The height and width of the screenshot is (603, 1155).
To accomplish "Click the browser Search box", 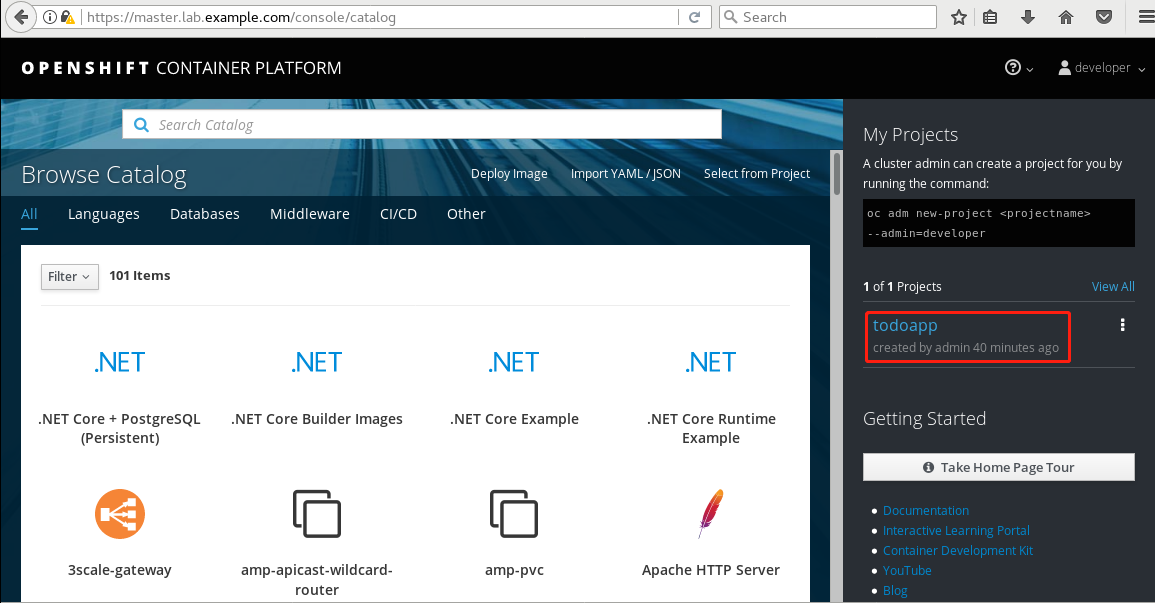I will [828, 17].
